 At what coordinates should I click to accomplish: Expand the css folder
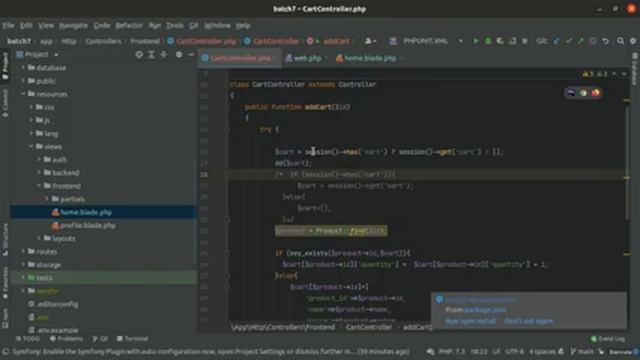pyautogui.click(x=31, y=107)
